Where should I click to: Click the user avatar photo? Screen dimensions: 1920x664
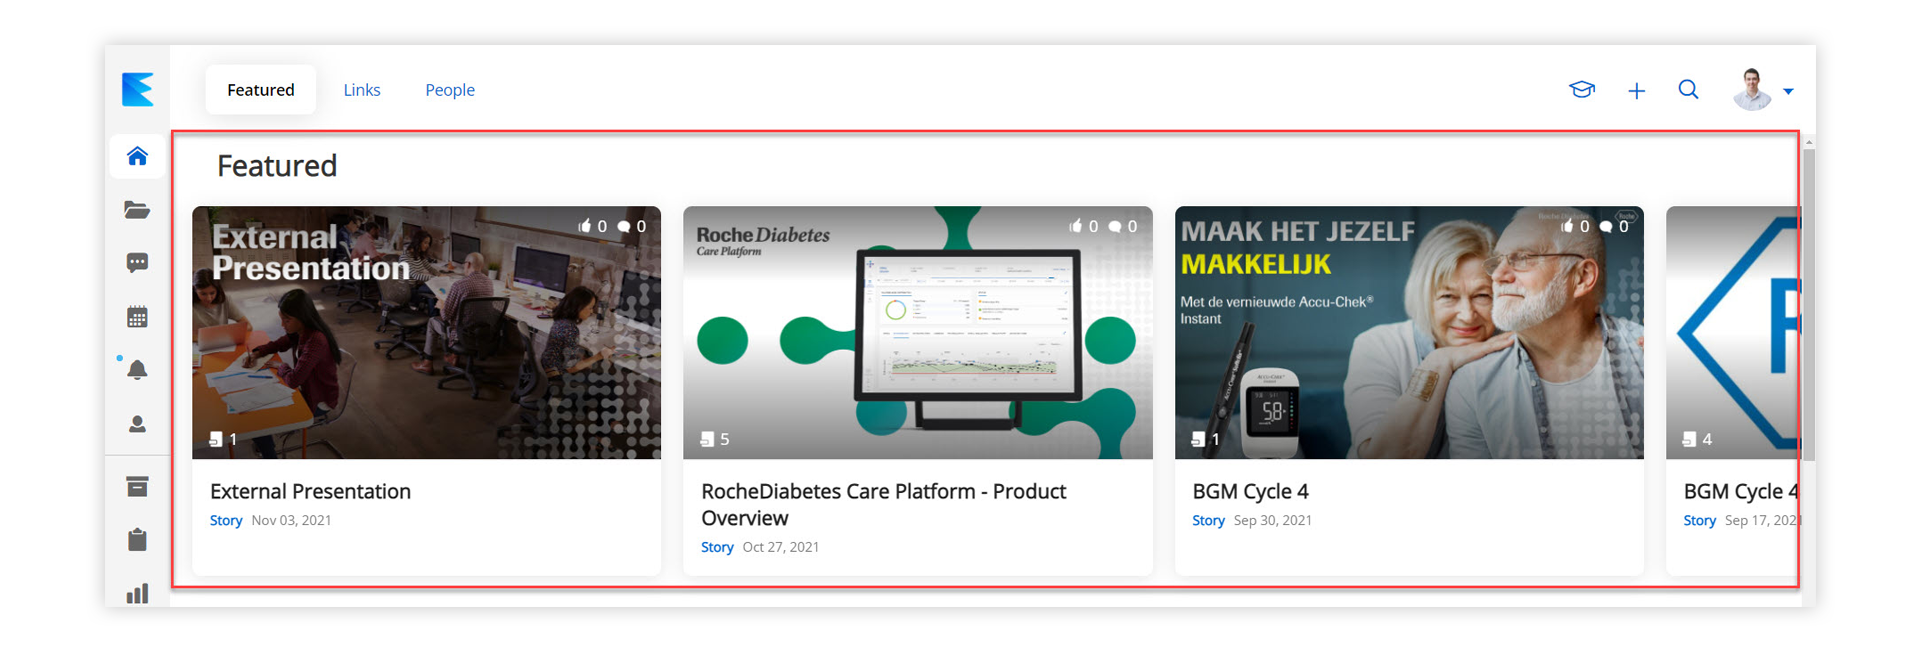pos(1752,89)
